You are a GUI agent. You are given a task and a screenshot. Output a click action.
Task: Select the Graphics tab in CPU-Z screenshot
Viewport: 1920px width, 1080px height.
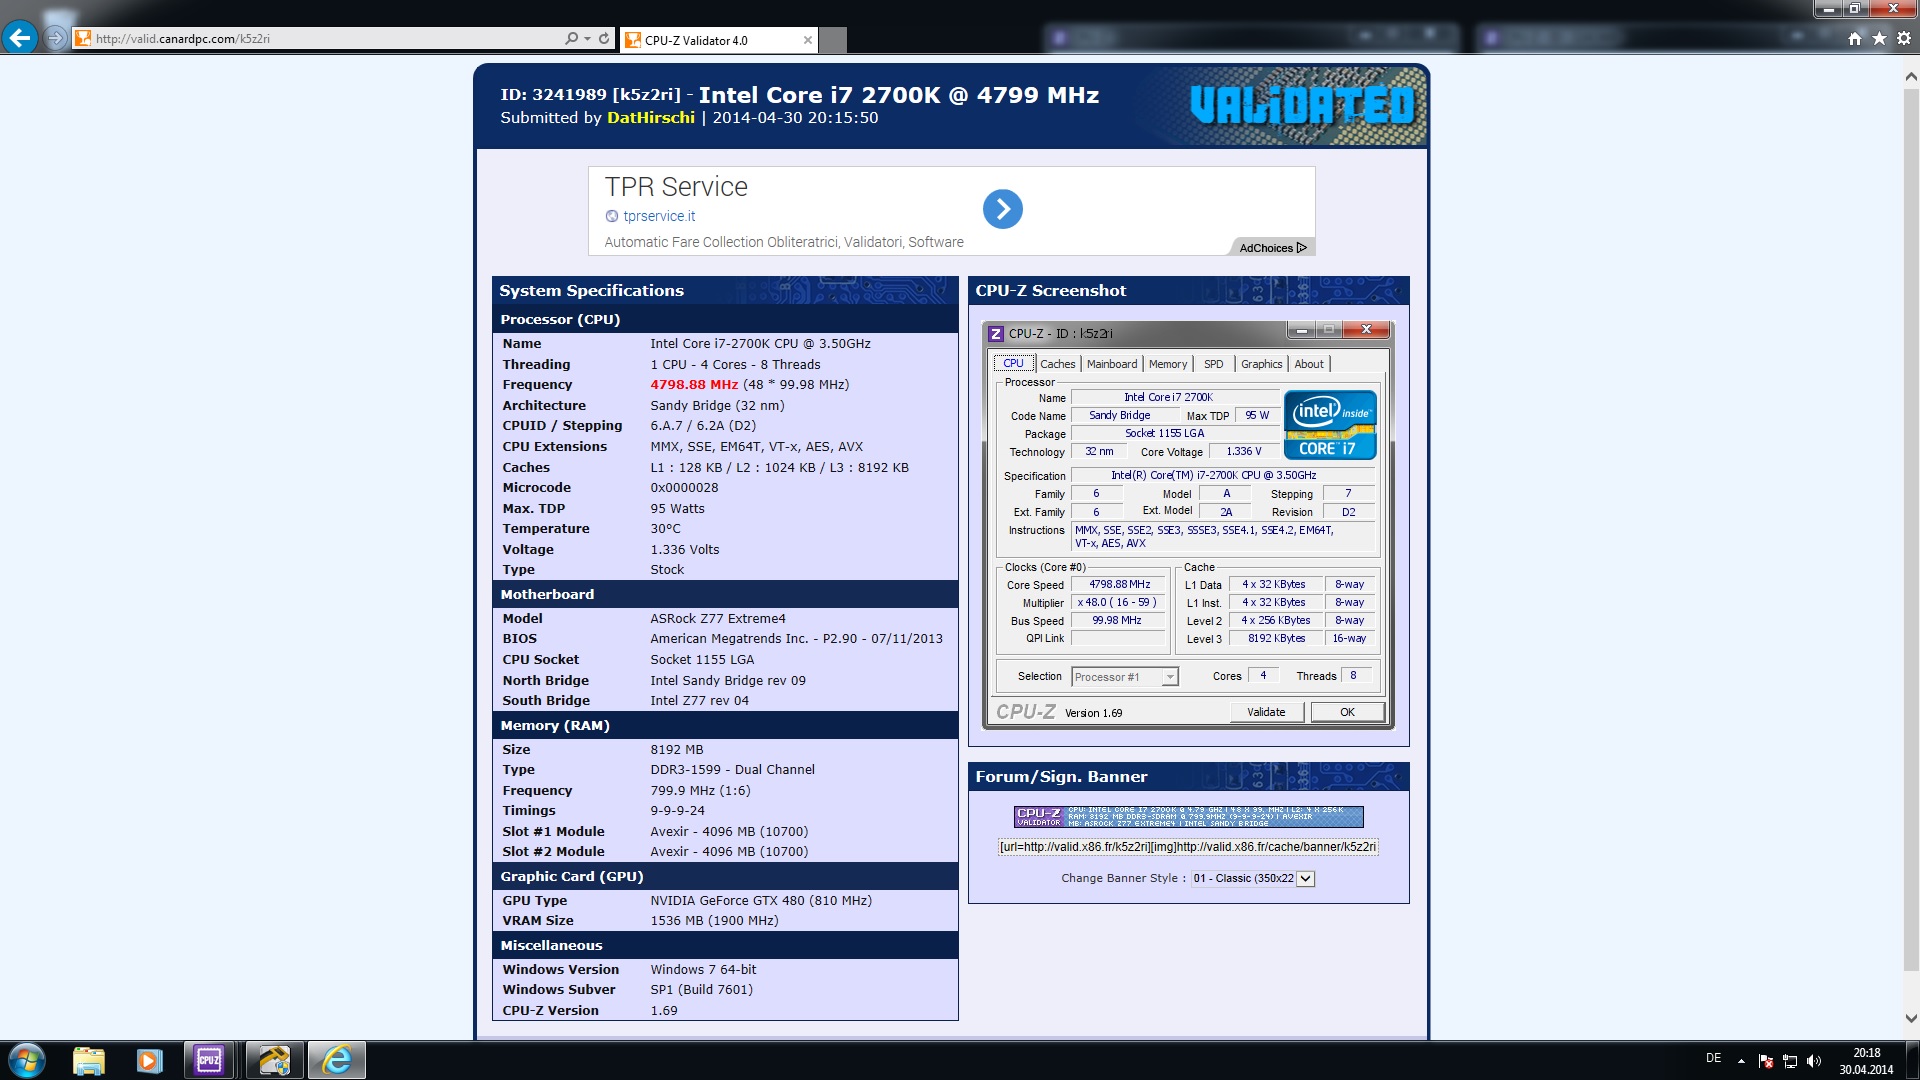(1261, 364)
